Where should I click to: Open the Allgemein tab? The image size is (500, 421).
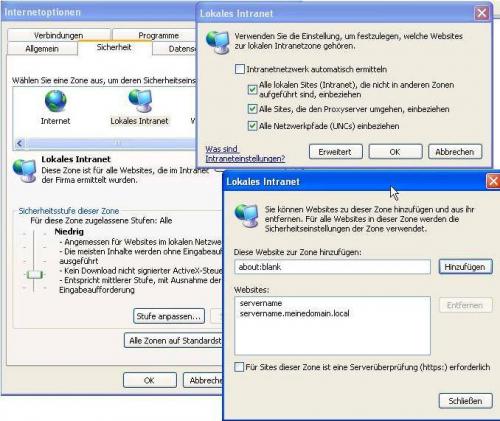[42, 49]
